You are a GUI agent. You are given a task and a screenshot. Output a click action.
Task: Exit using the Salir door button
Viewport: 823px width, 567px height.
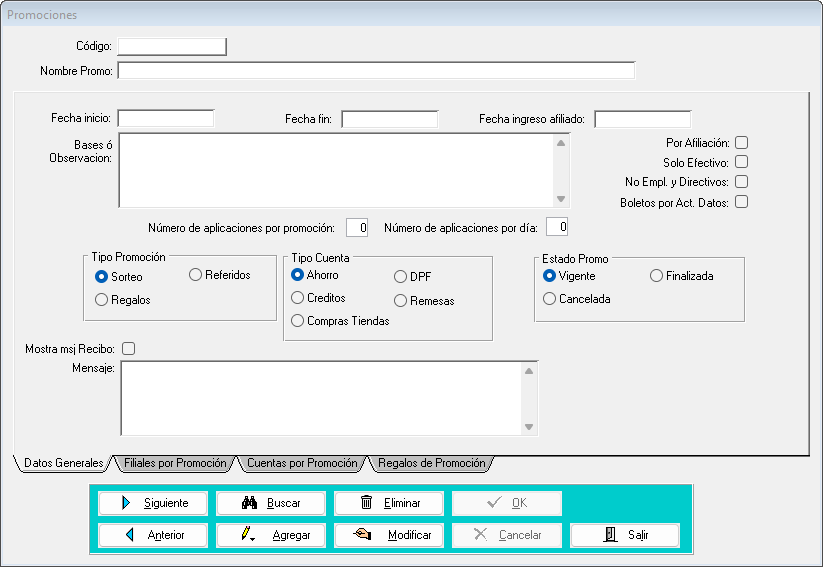pyautogui.click(x=625, y=535)
